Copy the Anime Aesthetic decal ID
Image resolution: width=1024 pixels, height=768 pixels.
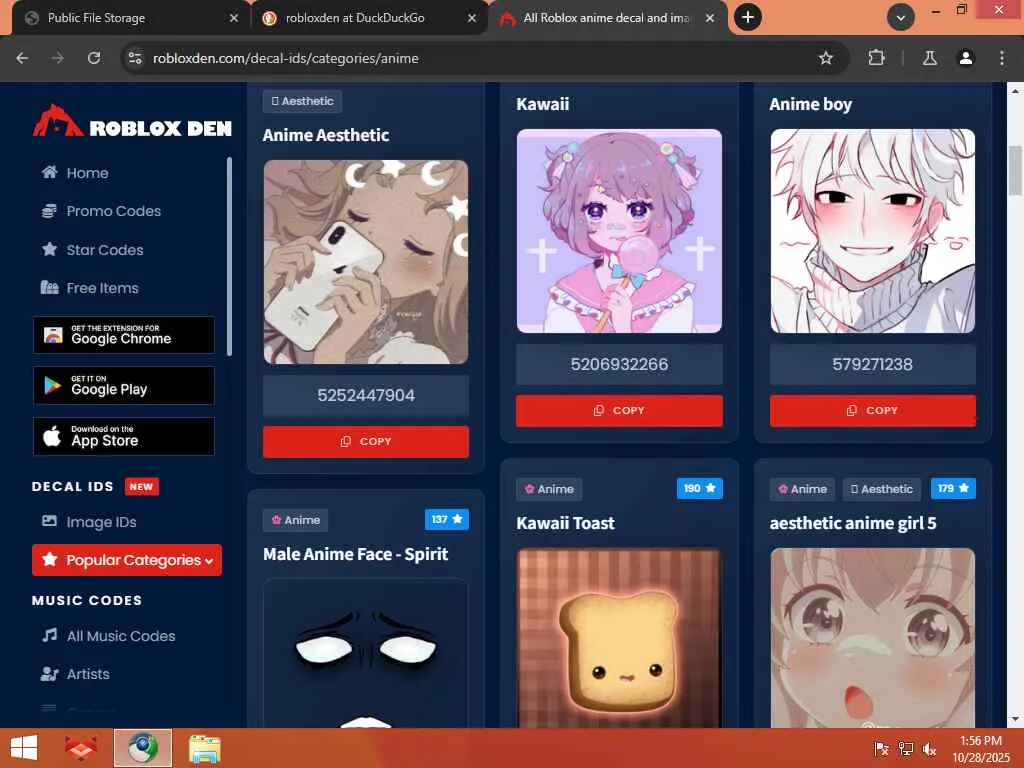(366, 441)
